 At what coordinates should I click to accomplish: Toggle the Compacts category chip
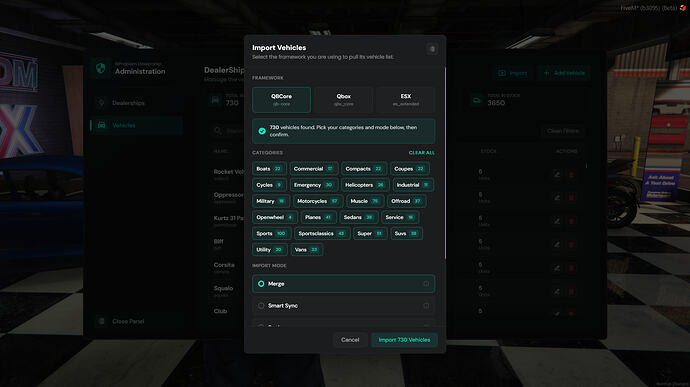[364, 169]
